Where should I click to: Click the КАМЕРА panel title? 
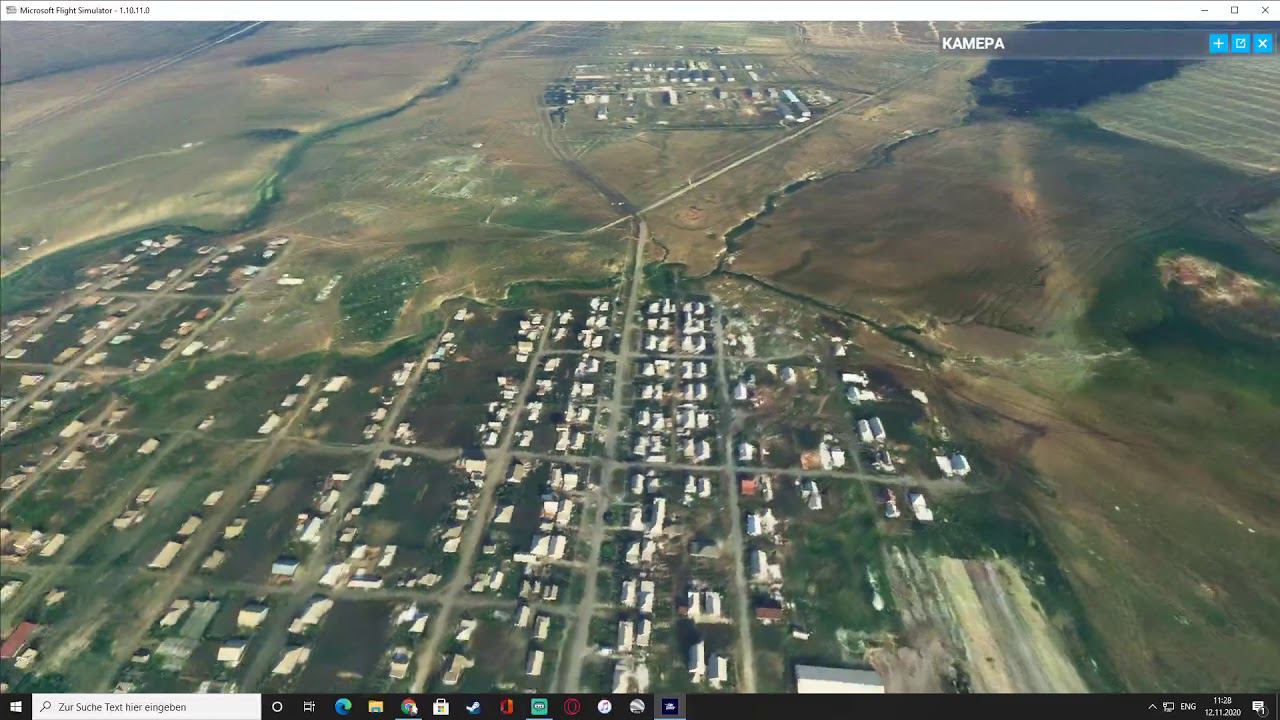(973, 43)
